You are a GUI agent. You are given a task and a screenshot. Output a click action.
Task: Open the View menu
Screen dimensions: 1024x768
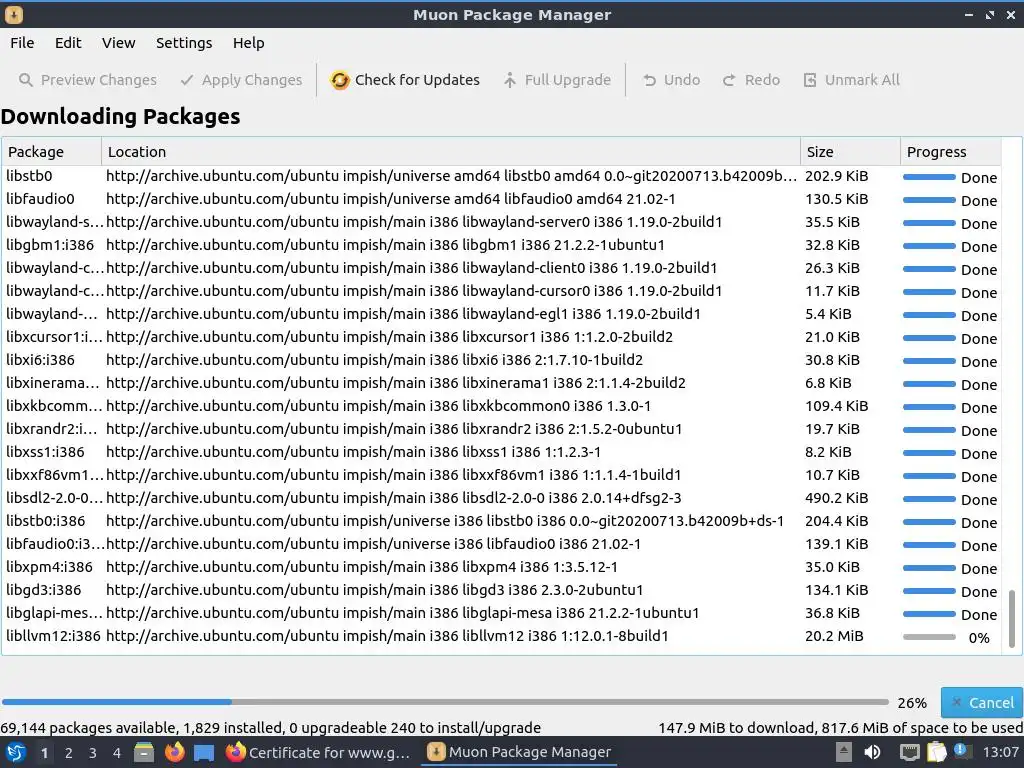click(118, 43)
